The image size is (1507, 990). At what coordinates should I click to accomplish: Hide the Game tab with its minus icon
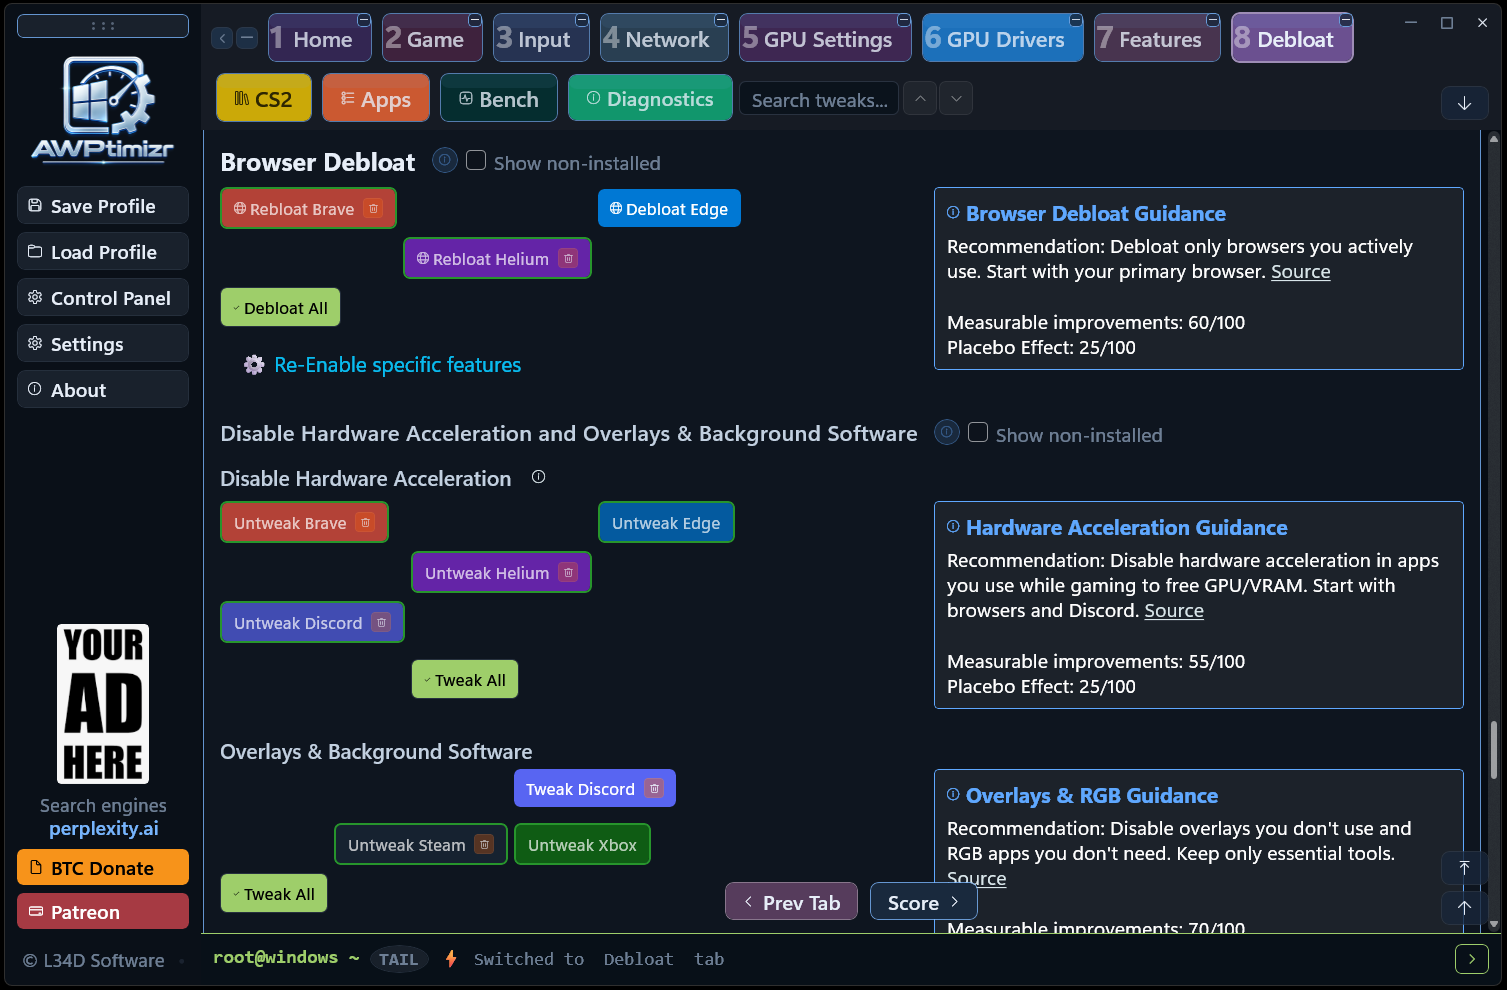click(475, 20)
